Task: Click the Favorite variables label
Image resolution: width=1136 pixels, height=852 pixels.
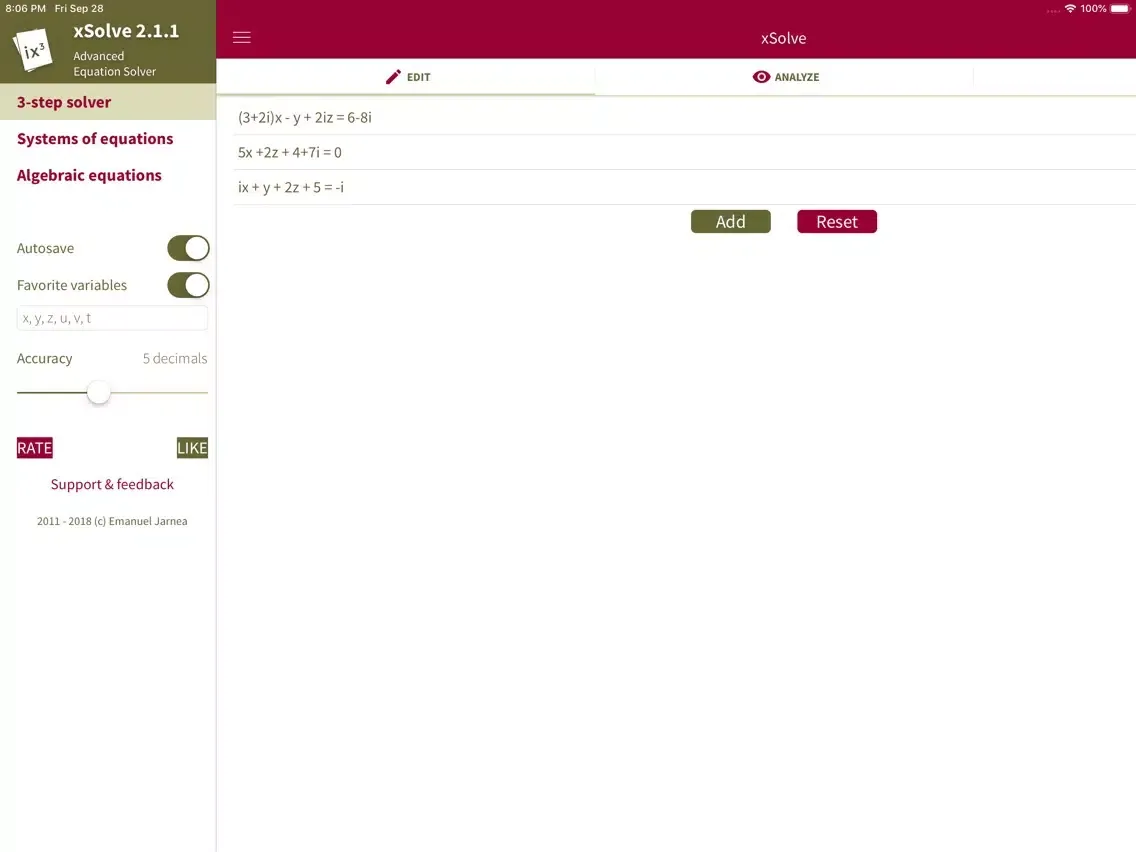Action: coord(72,285)
